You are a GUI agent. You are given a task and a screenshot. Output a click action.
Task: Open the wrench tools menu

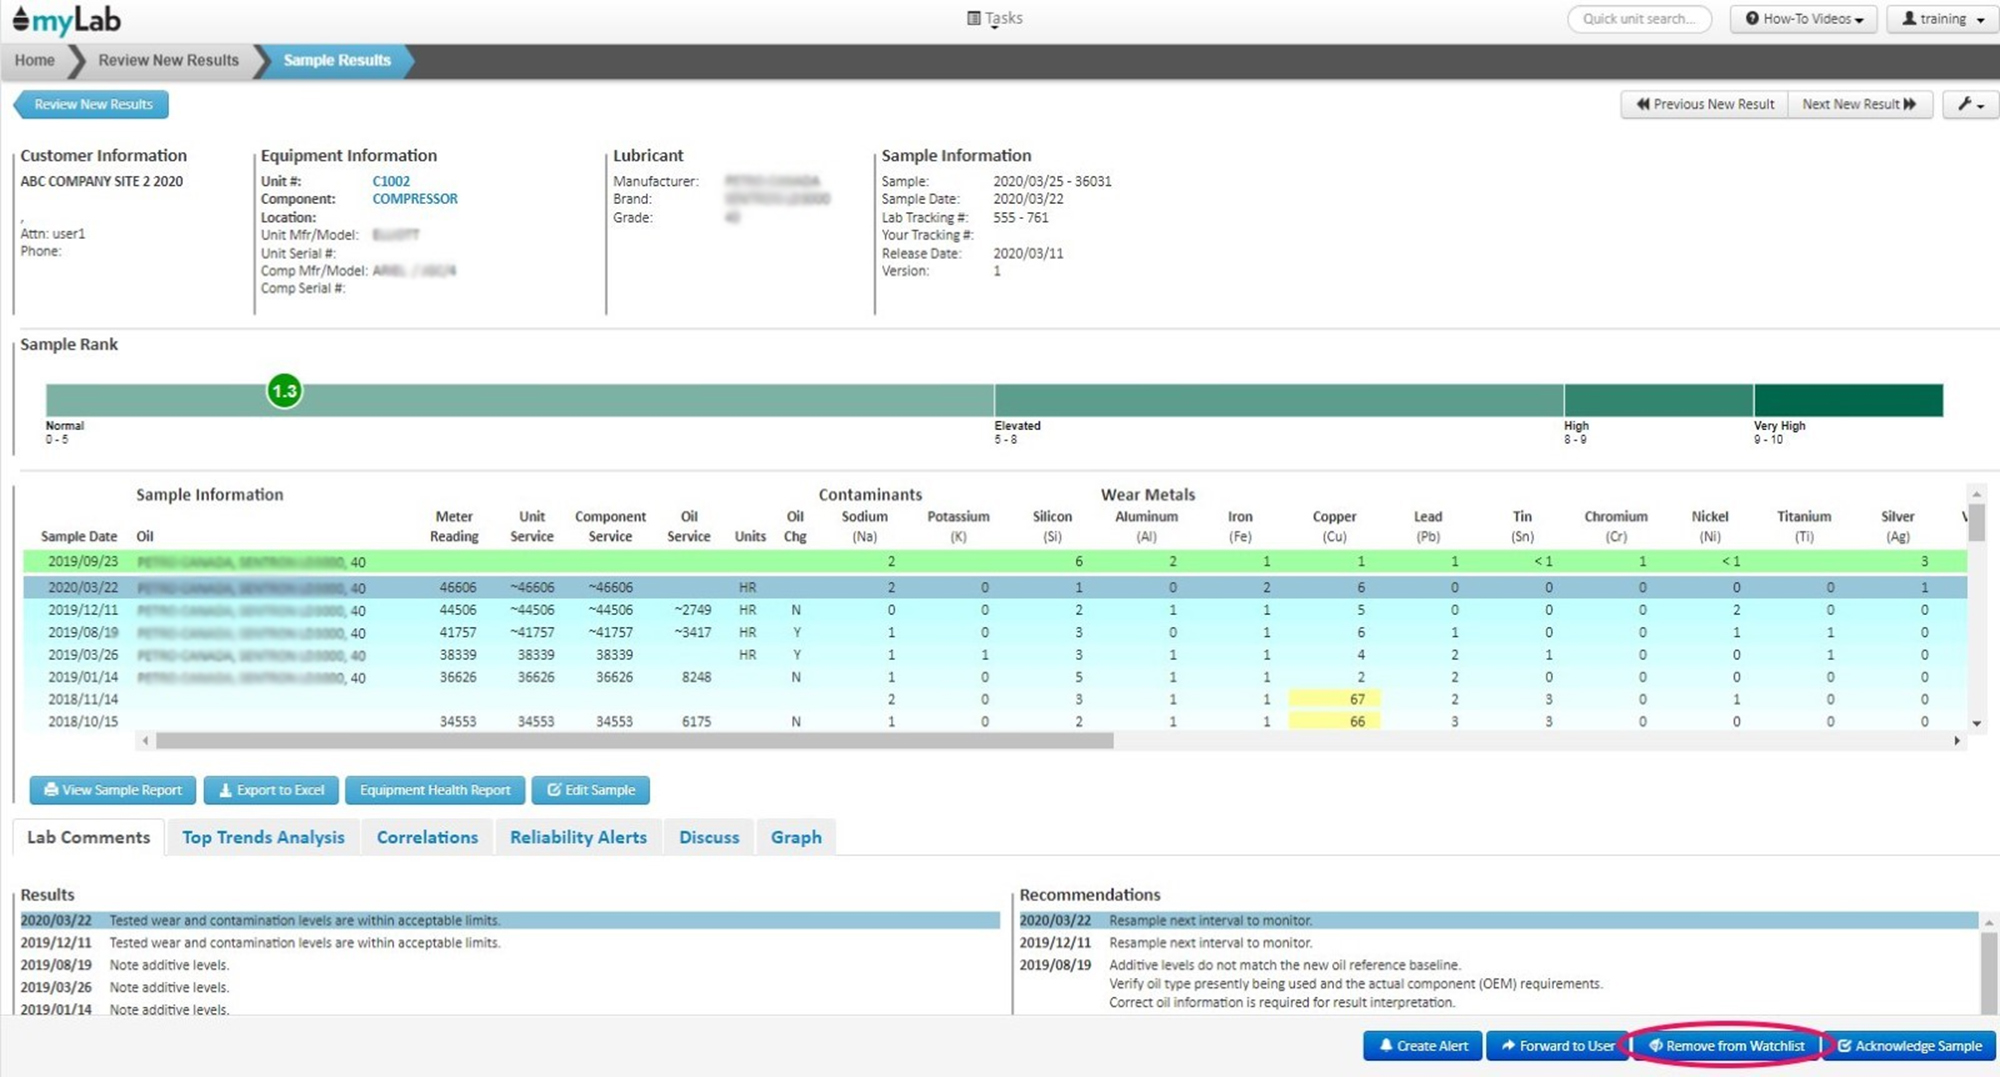[x=1969, y=104]
